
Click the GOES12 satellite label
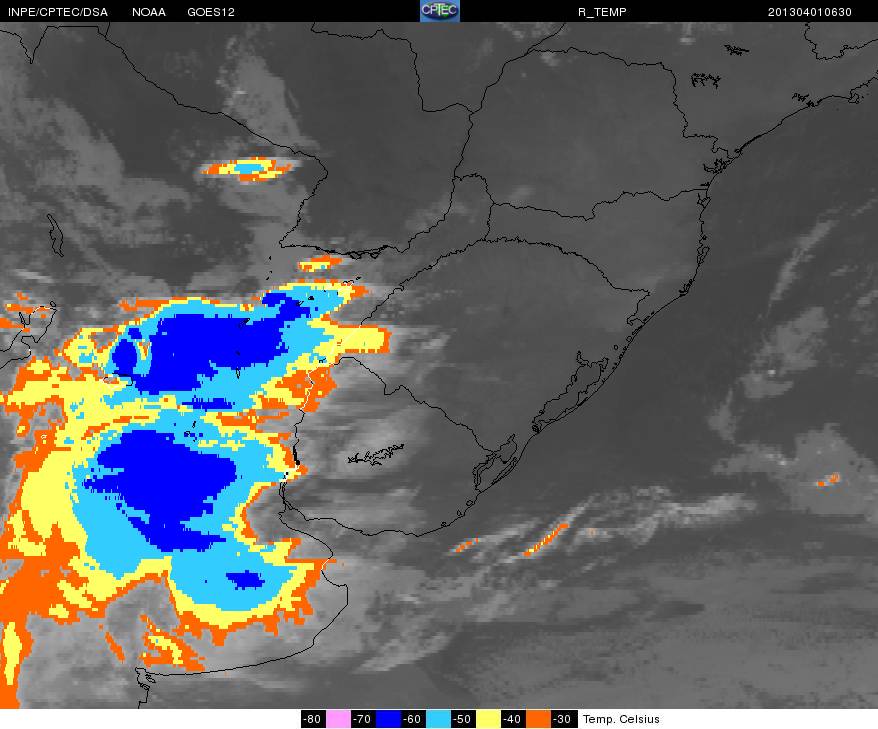(211, 12)
